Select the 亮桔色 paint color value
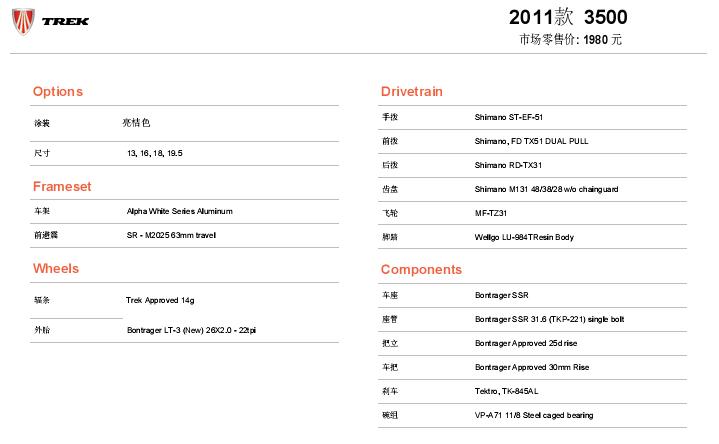The width and height of the screenshot is (719, 444). 136,123
